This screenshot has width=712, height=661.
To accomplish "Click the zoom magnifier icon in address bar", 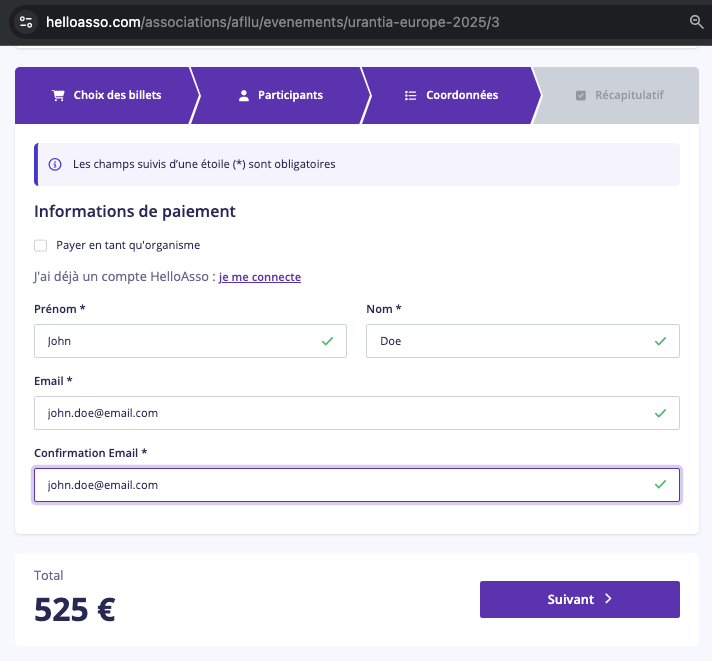I will coord(696,22).
